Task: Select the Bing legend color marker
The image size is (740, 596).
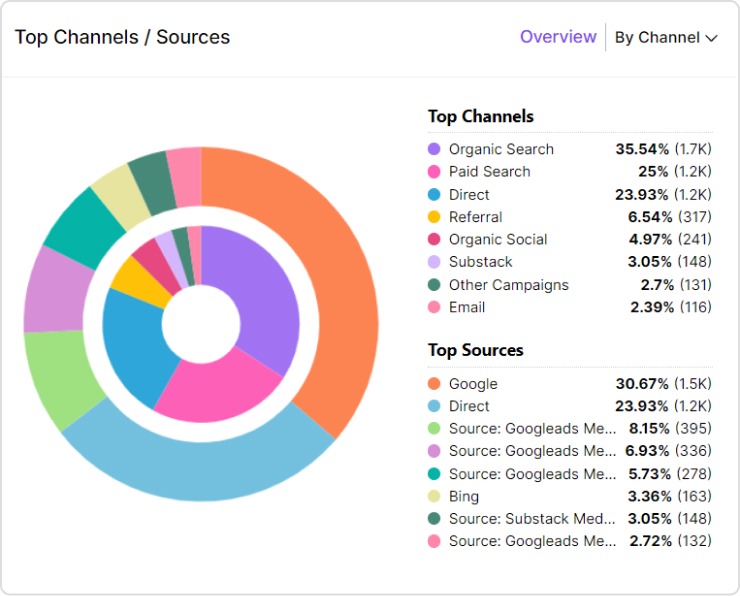Action: (x=434, y=497)
